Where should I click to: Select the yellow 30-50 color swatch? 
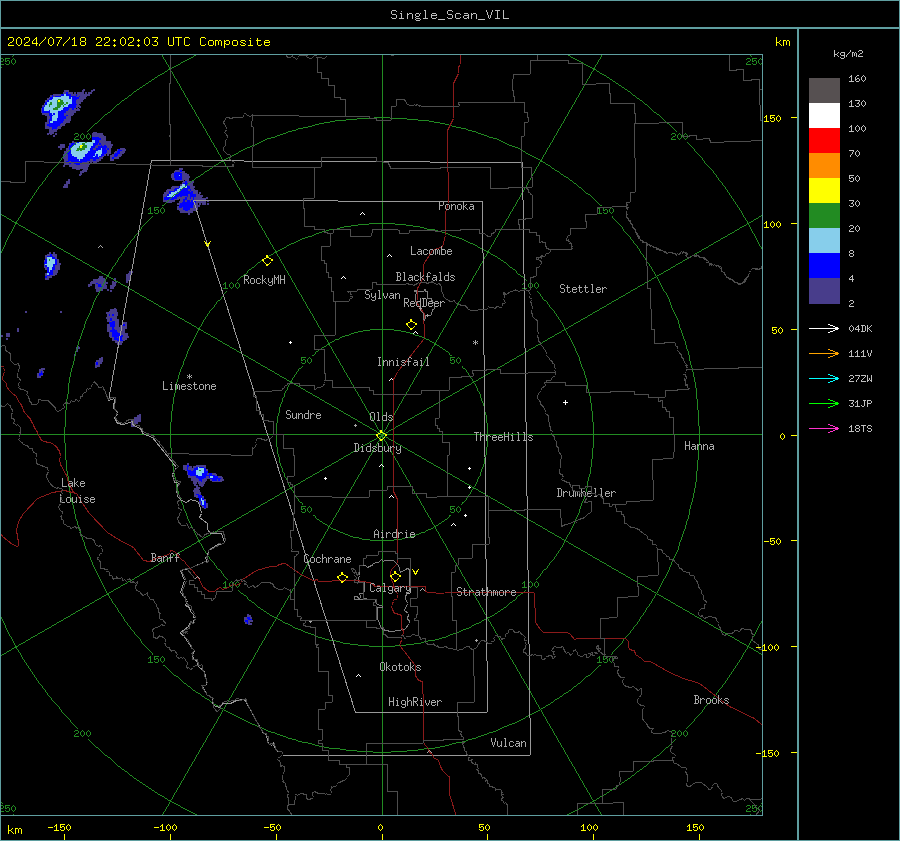[824, 191]
